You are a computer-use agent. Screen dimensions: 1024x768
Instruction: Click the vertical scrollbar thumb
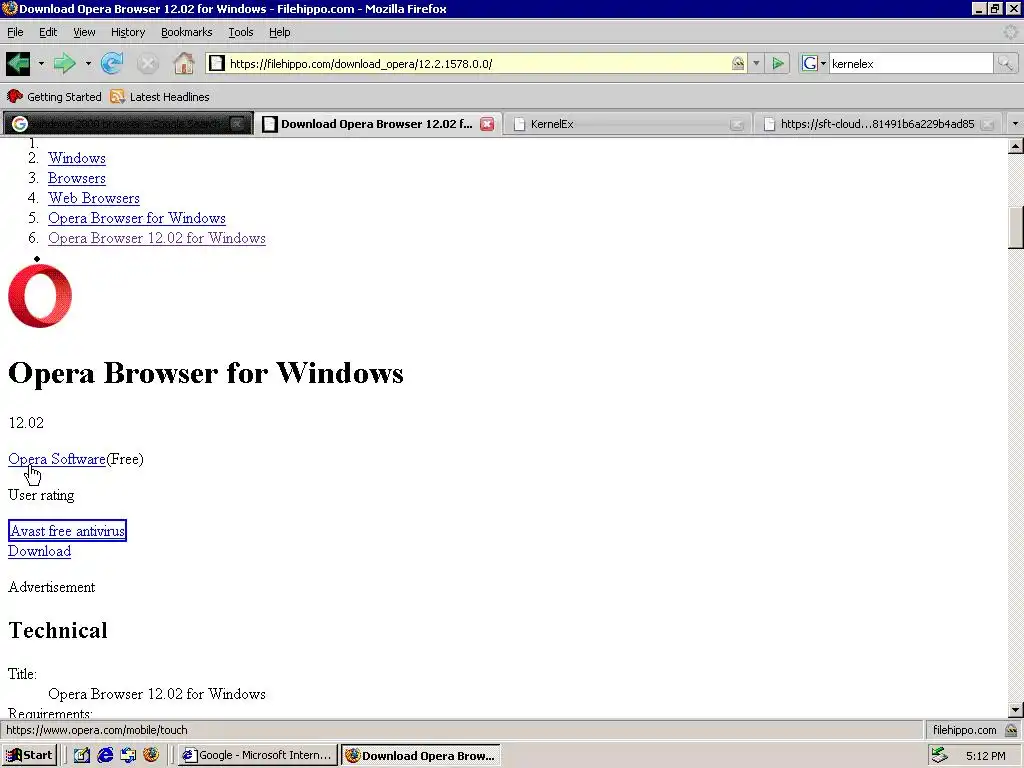click(x=1016, y=227)
